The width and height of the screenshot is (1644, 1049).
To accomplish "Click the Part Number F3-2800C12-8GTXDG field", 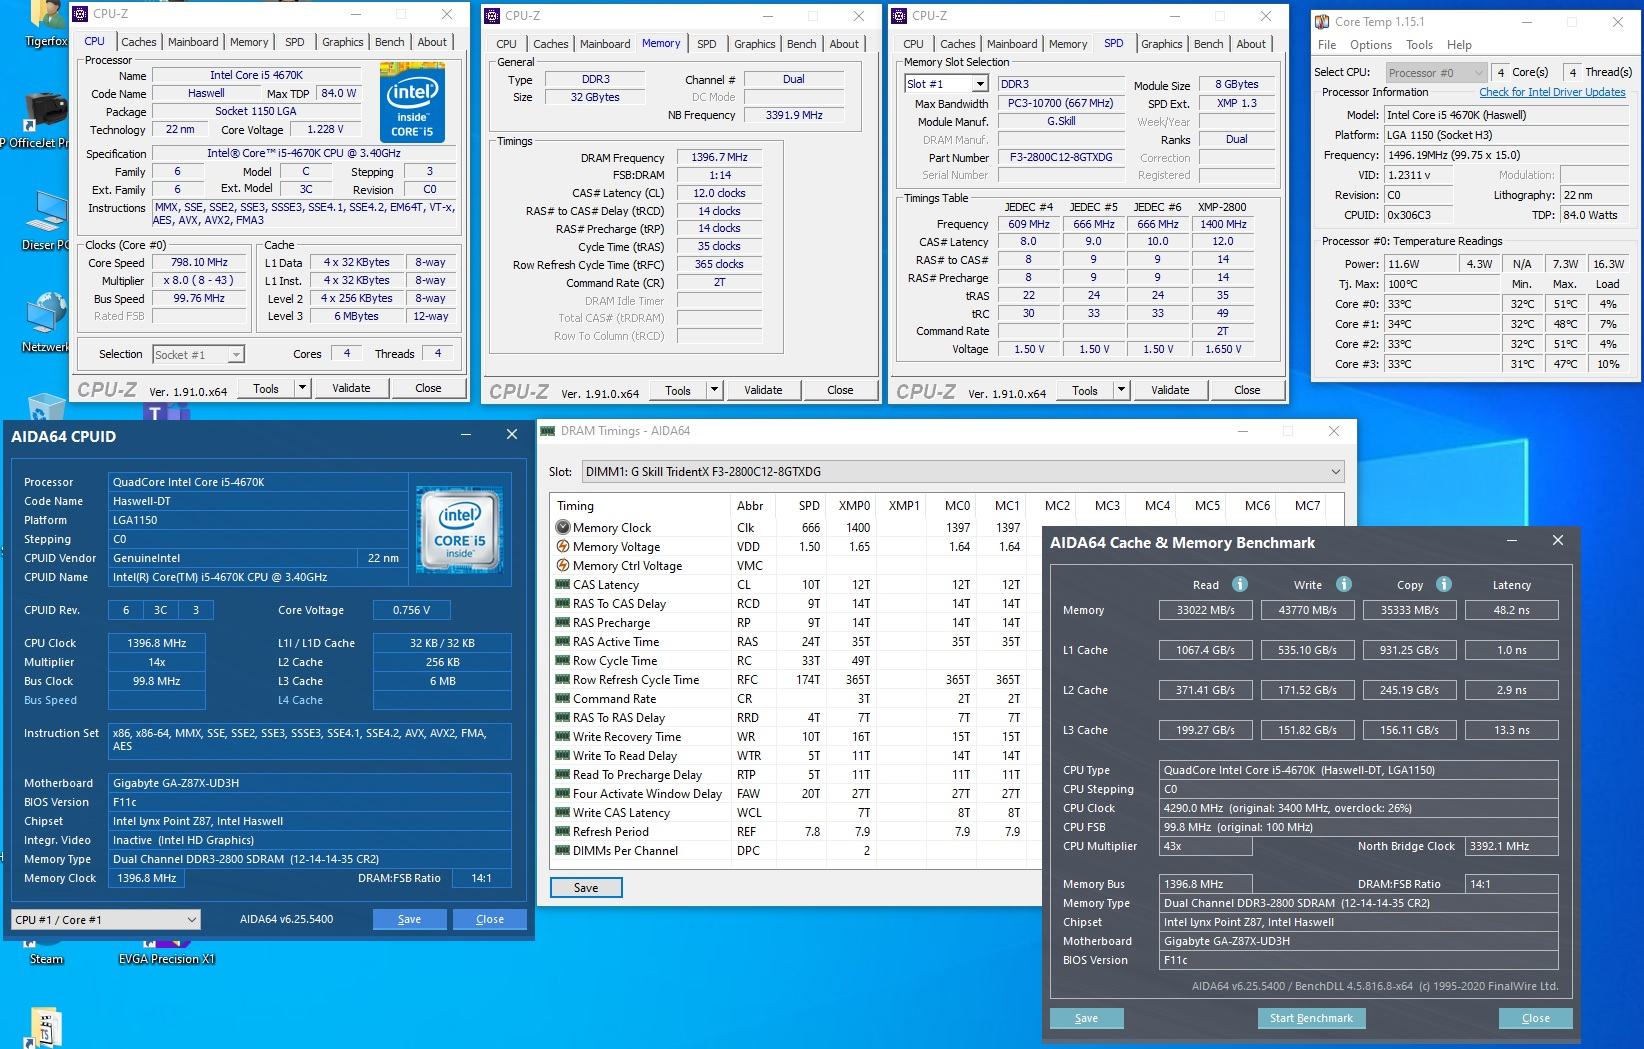I will pos(1062,157).
